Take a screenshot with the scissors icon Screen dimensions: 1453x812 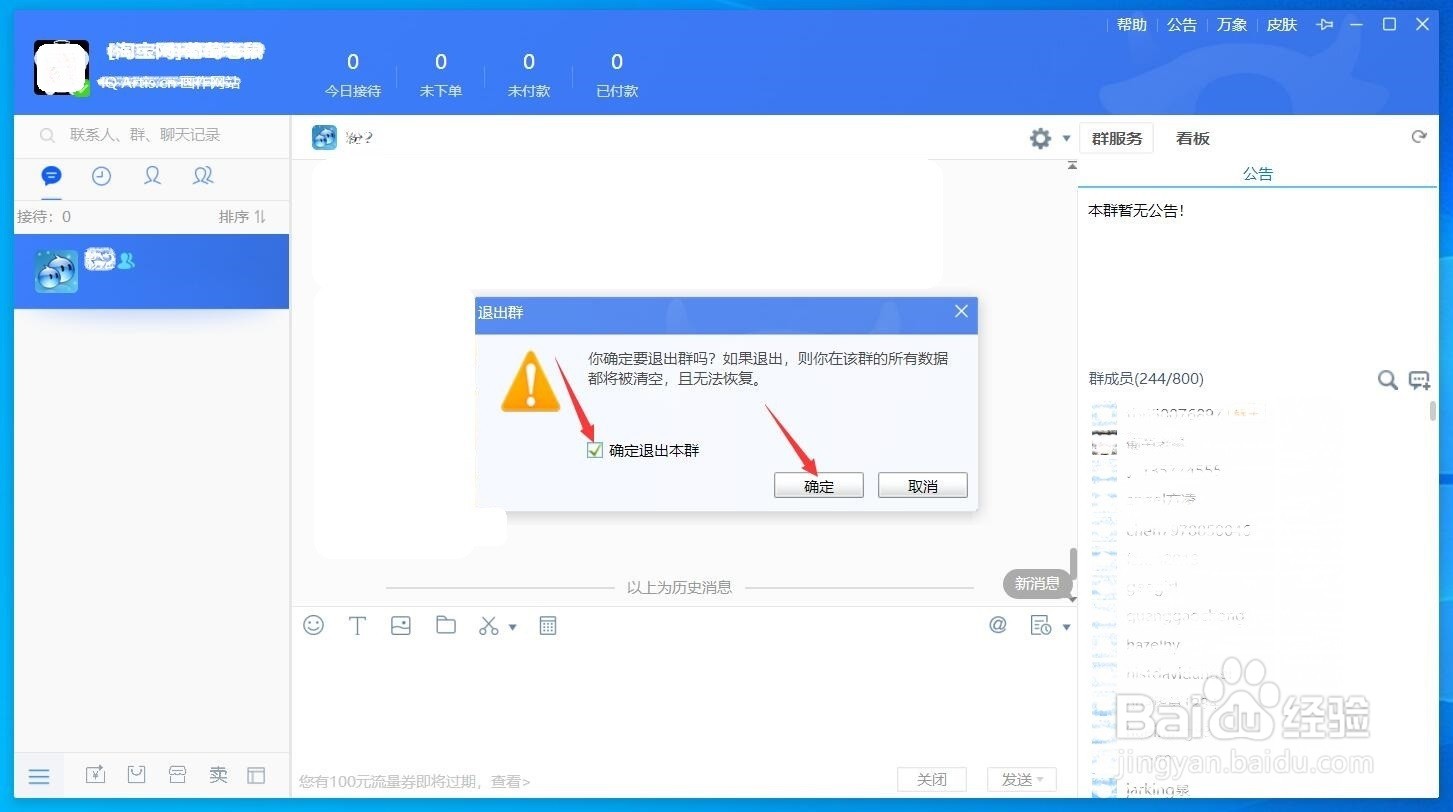pyautogui.click(x=488, y=626)
